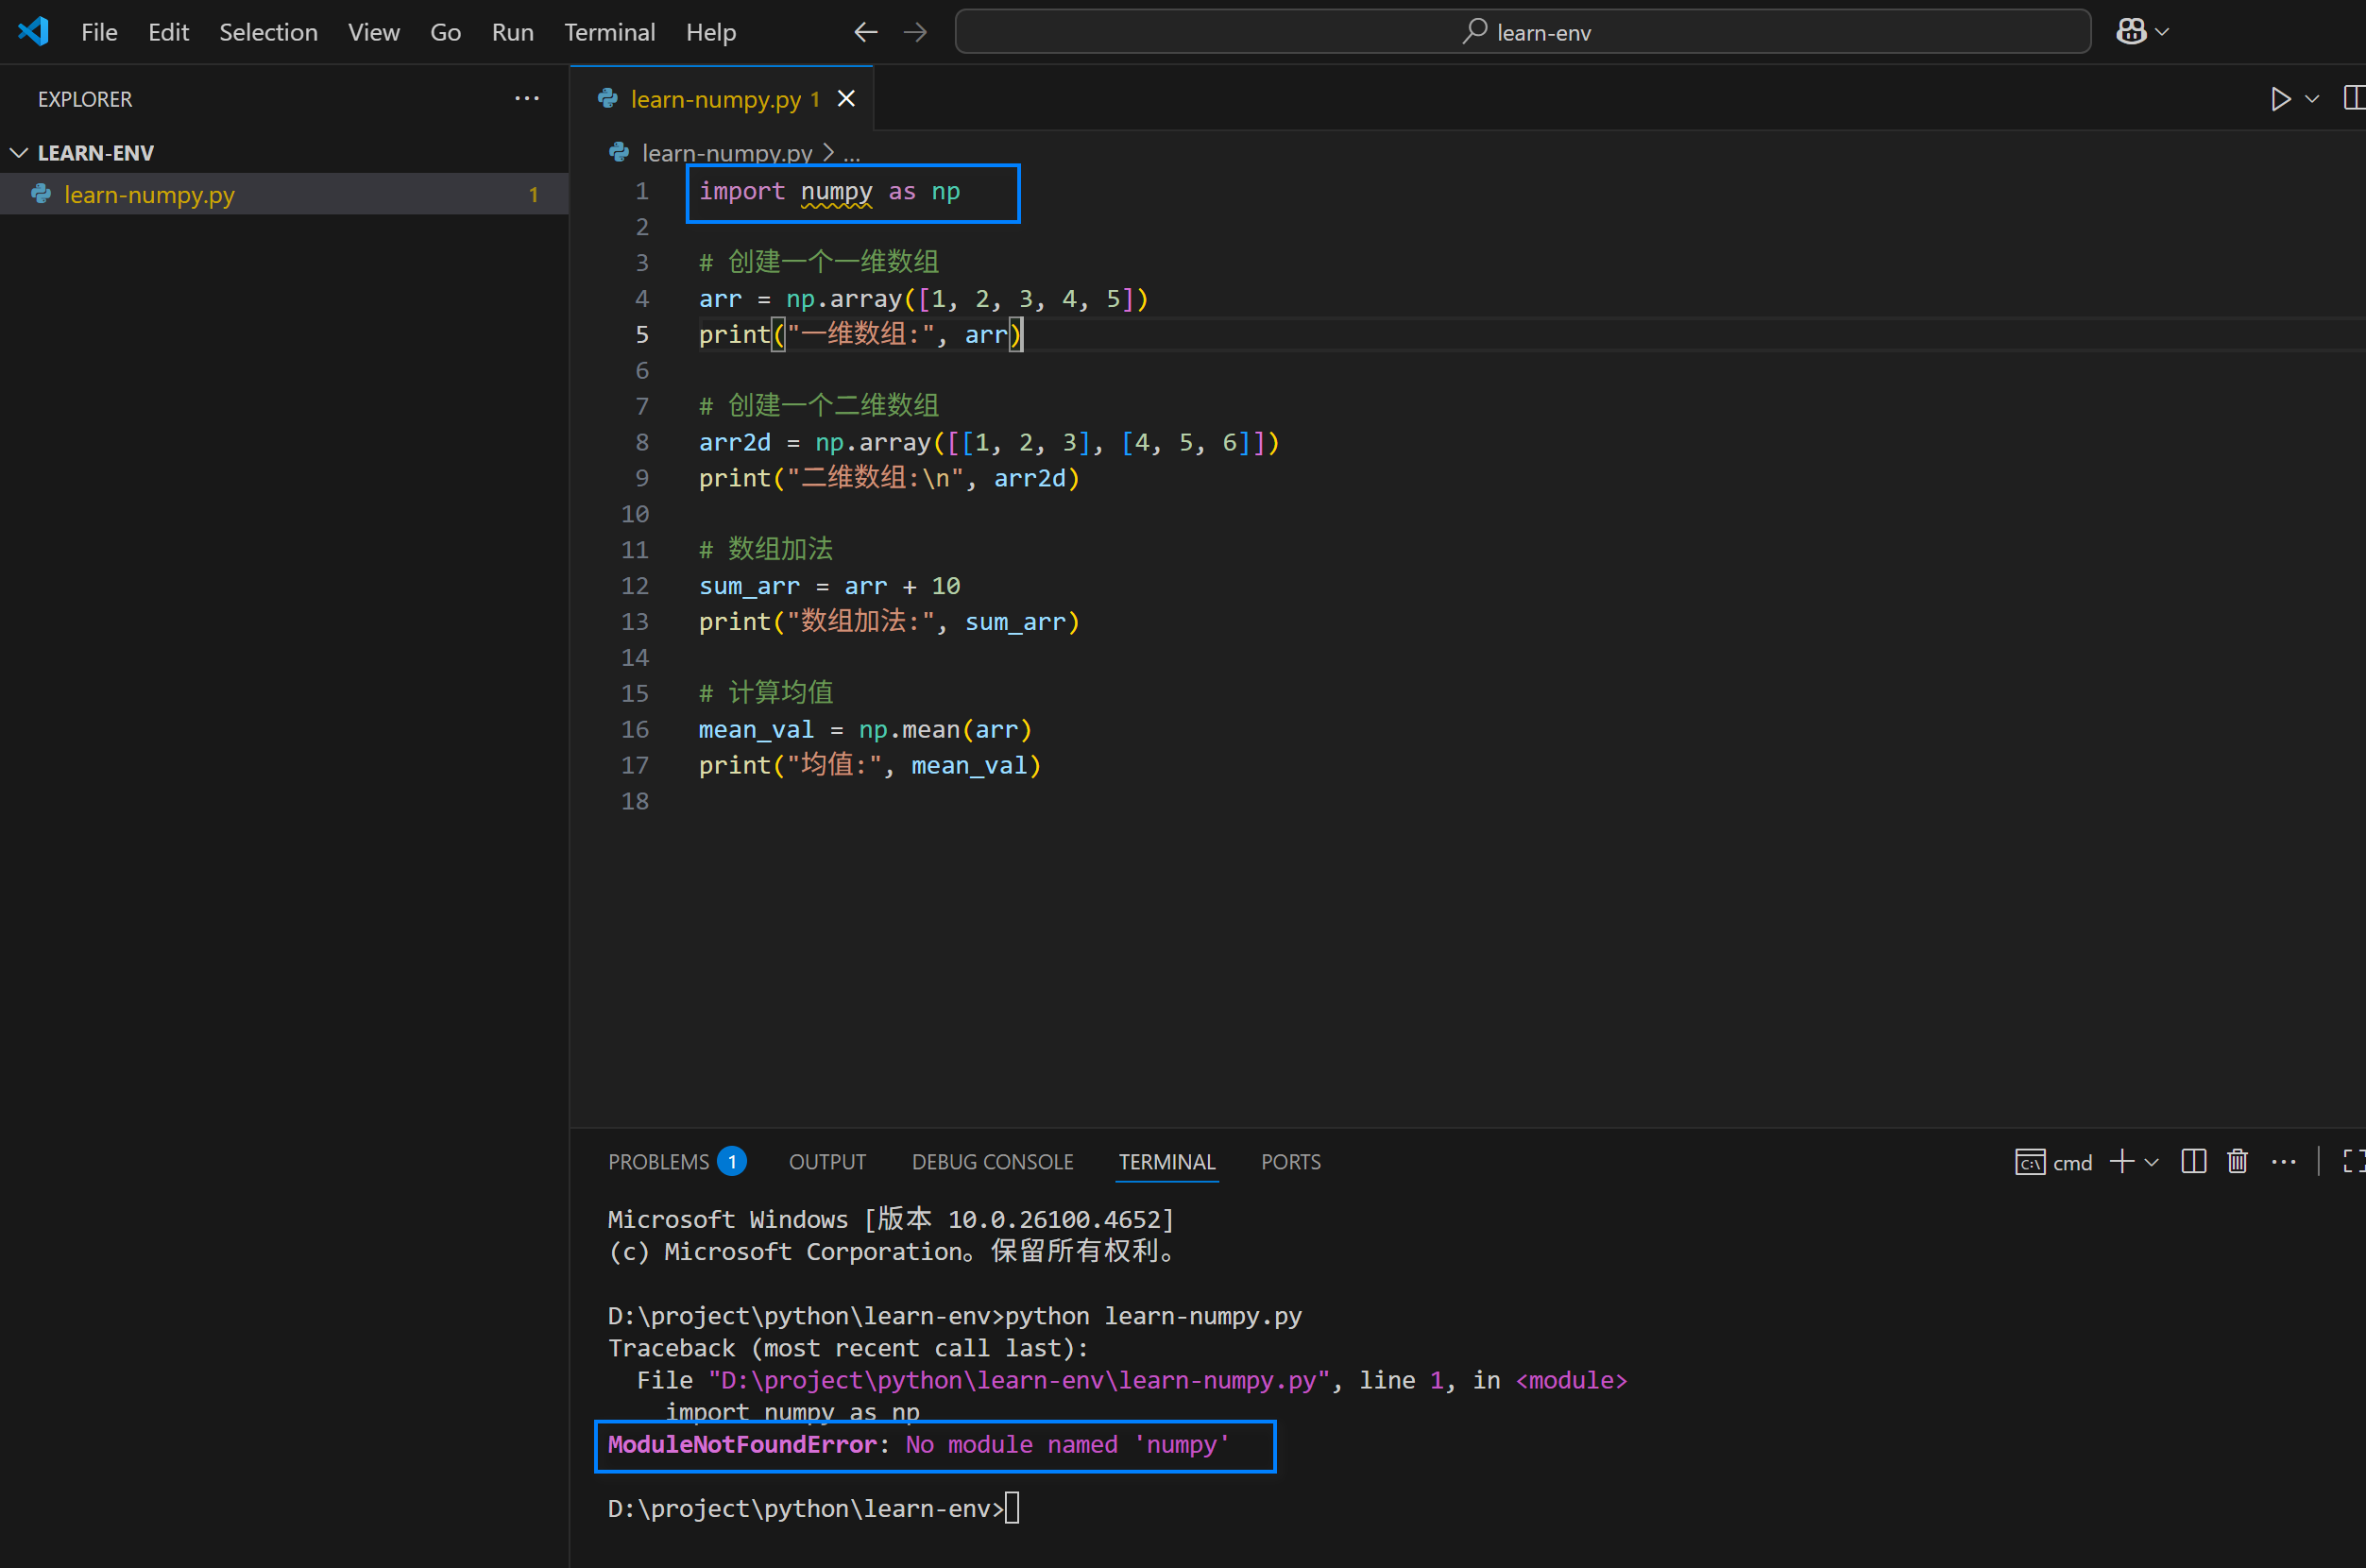Kill terminal with trash icon
Viewport: 2366px width, 1568px height.
[x=2238, y=1161]
